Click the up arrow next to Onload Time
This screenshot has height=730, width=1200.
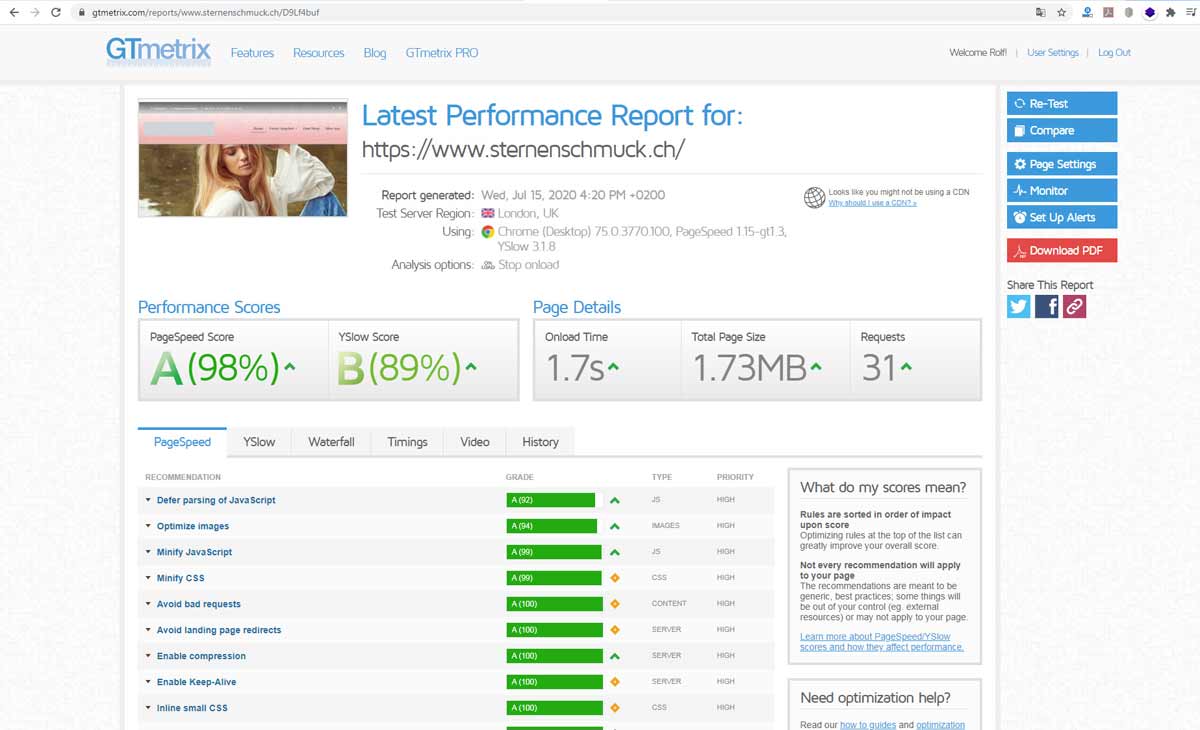click(613, 367)
